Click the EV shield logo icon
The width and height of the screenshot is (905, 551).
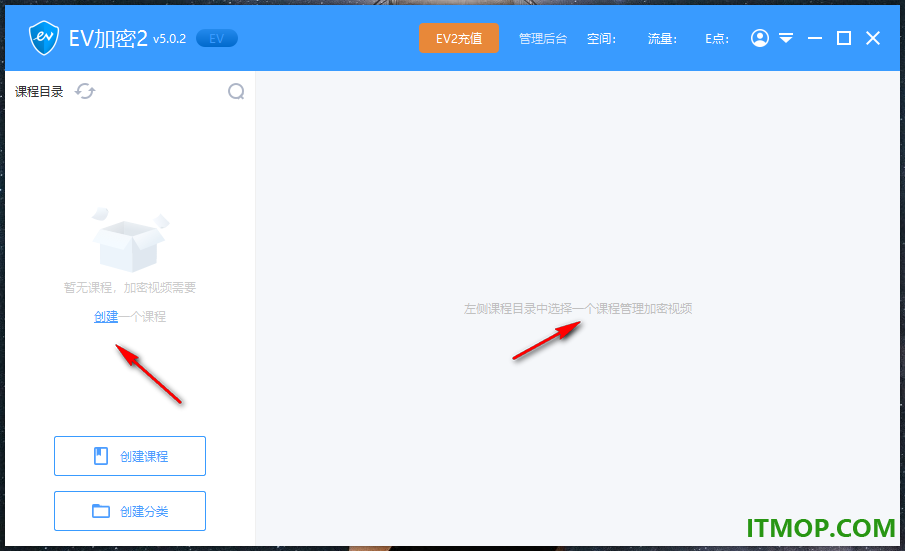(x=44, y=38)
